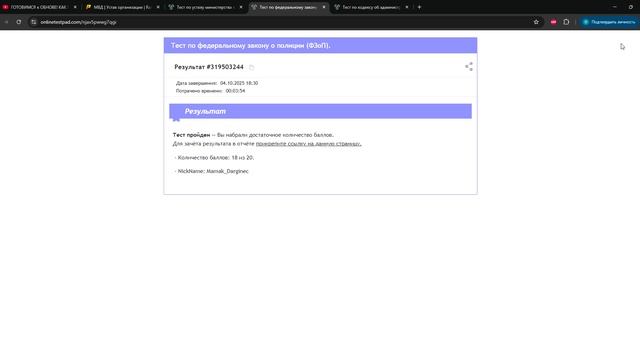This screenshot has height=360, width=640.
Task: Go back using the browser back arrow
Action: (x=6, y=22)
